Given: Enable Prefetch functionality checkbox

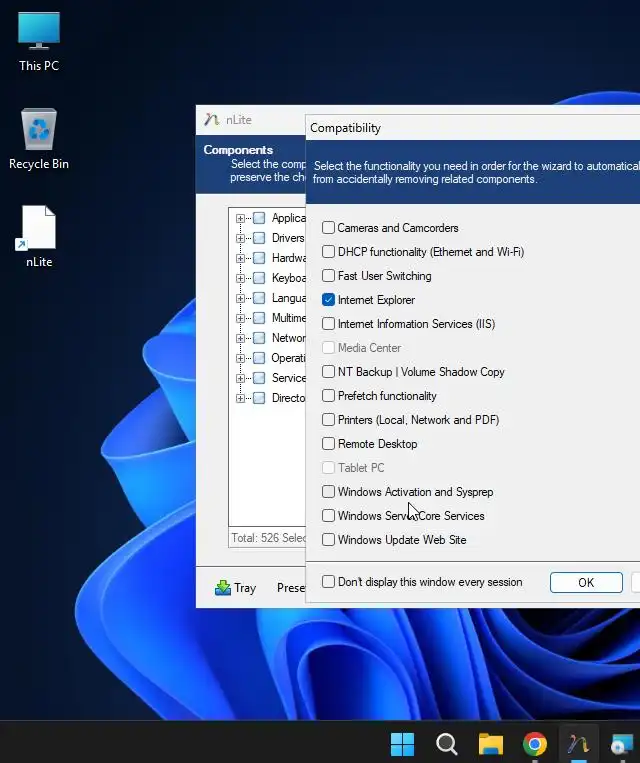Looking at the screenshot, I should click(329, 396).
